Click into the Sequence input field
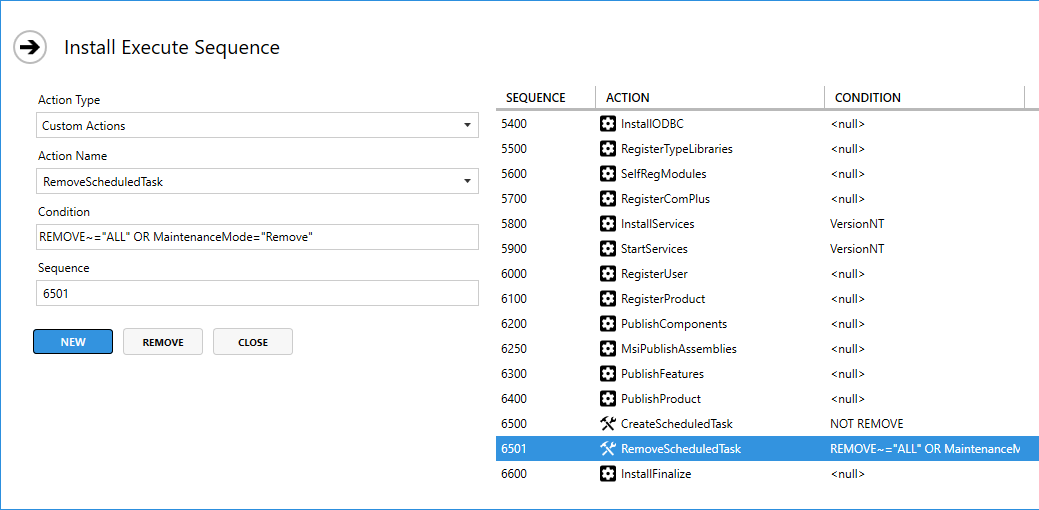Screen dimensions: 1039x510 pyautogui.click(x=256, y=294)
